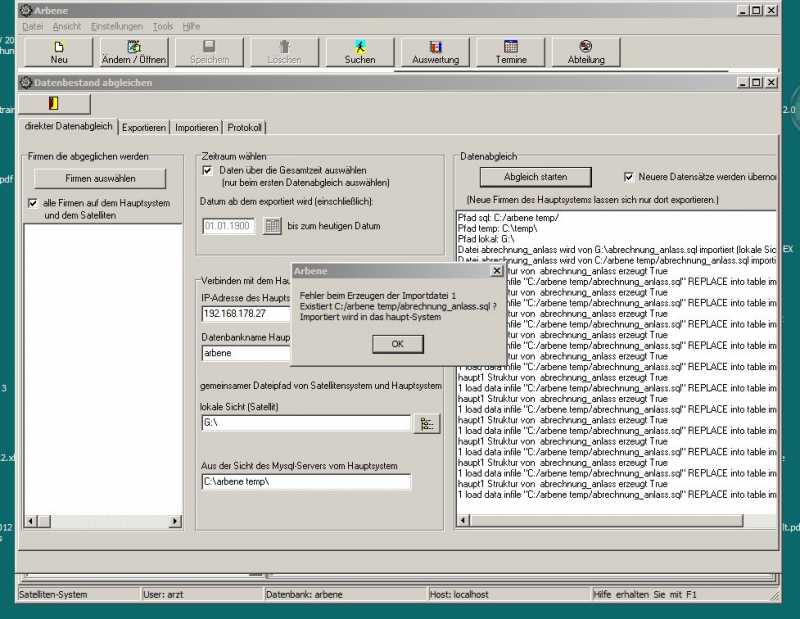The width and height of the screenshot is (800, 619).
Task: Switch to the Protokoll tab
Action: click(x=245, y=128)
